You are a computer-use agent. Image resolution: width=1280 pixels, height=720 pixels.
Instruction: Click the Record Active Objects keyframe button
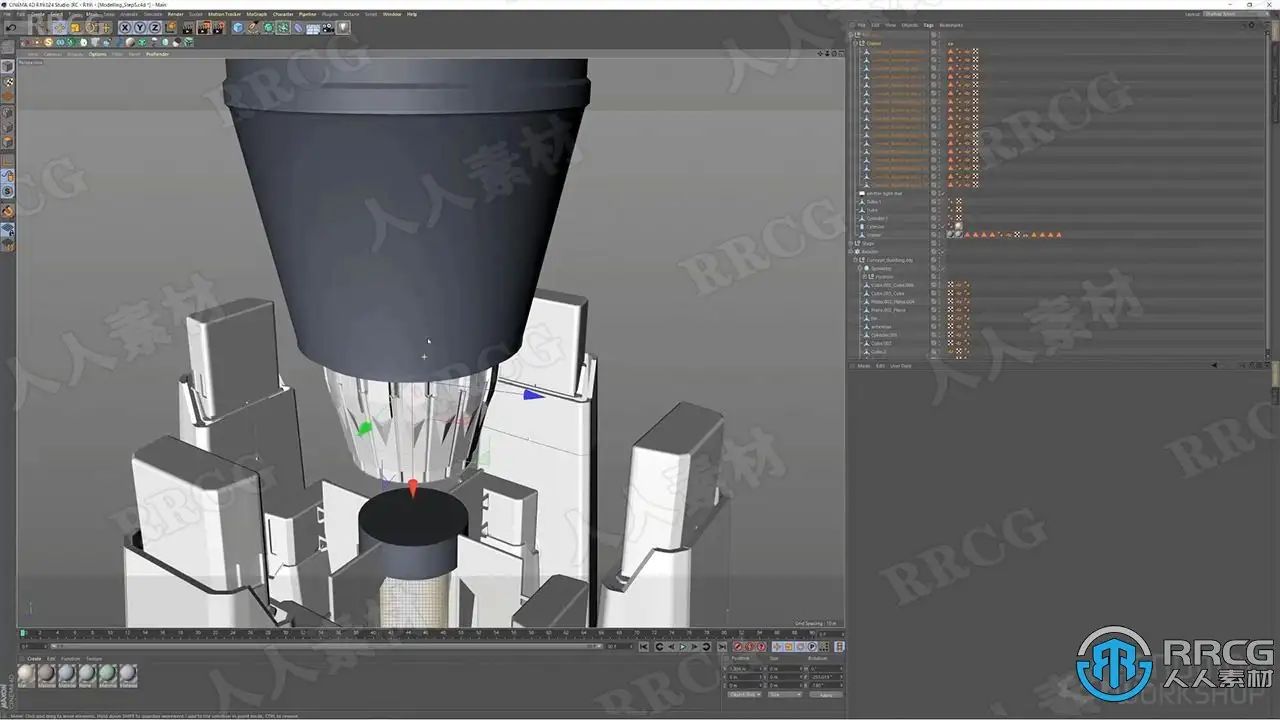pyautogui.click(x=737, y=647)
